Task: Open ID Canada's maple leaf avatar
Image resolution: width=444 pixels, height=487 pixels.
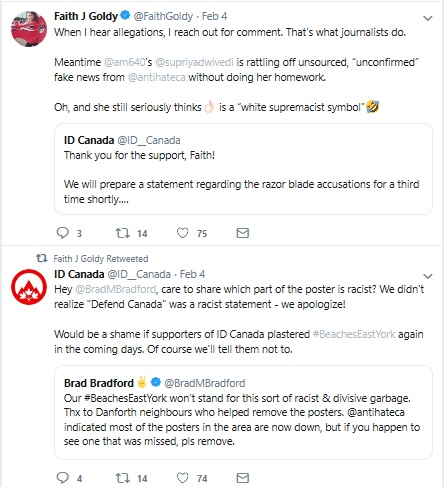Action: coord(29,287)
